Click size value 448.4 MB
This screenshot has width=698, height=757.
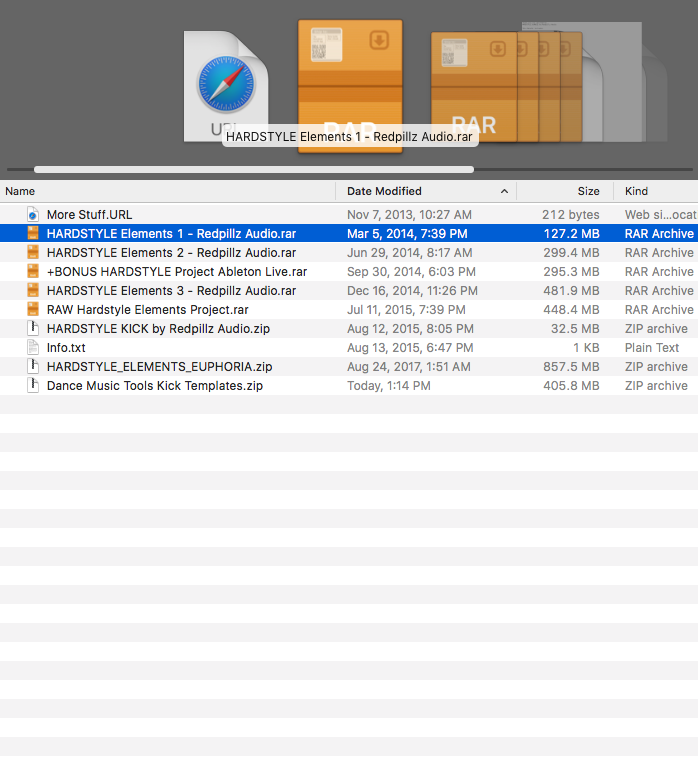(x=572, y=309)
